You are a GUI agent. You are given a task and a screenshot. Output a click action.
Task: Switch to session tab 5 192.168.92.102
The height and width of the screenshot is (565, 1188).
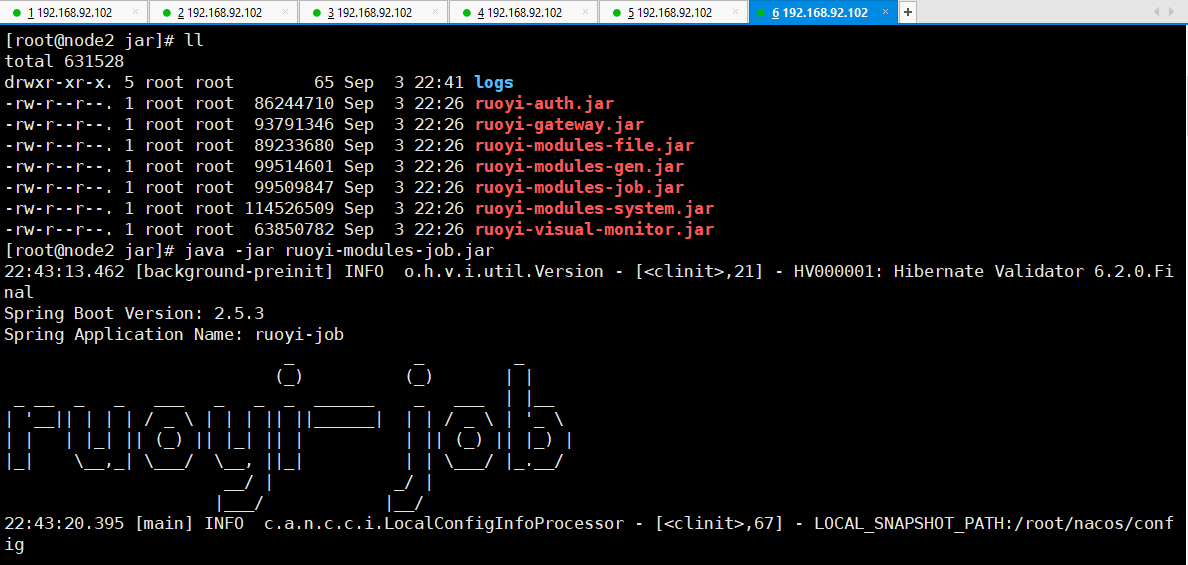click(674, 12)
